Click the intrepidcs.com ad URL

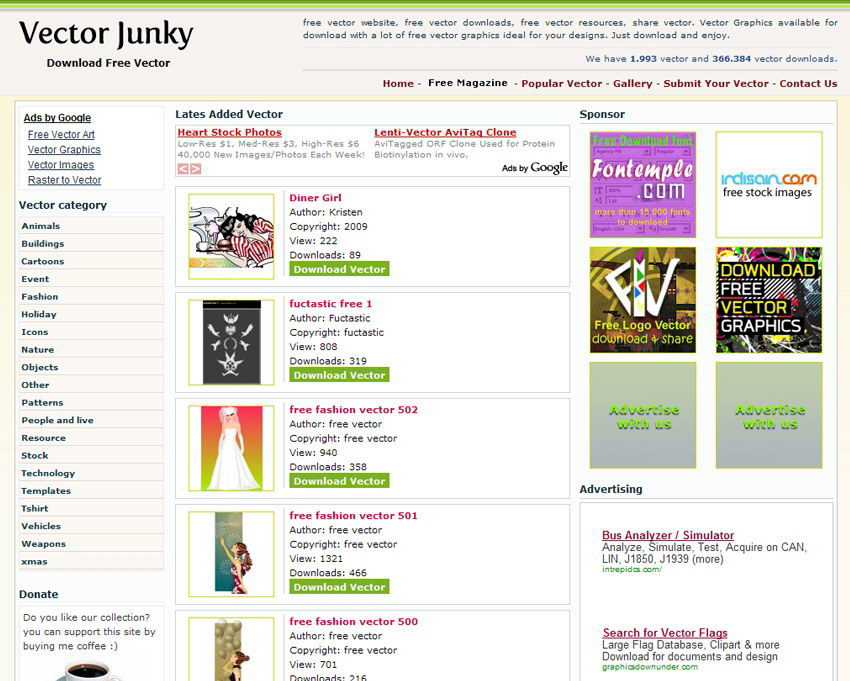point(632,569)
